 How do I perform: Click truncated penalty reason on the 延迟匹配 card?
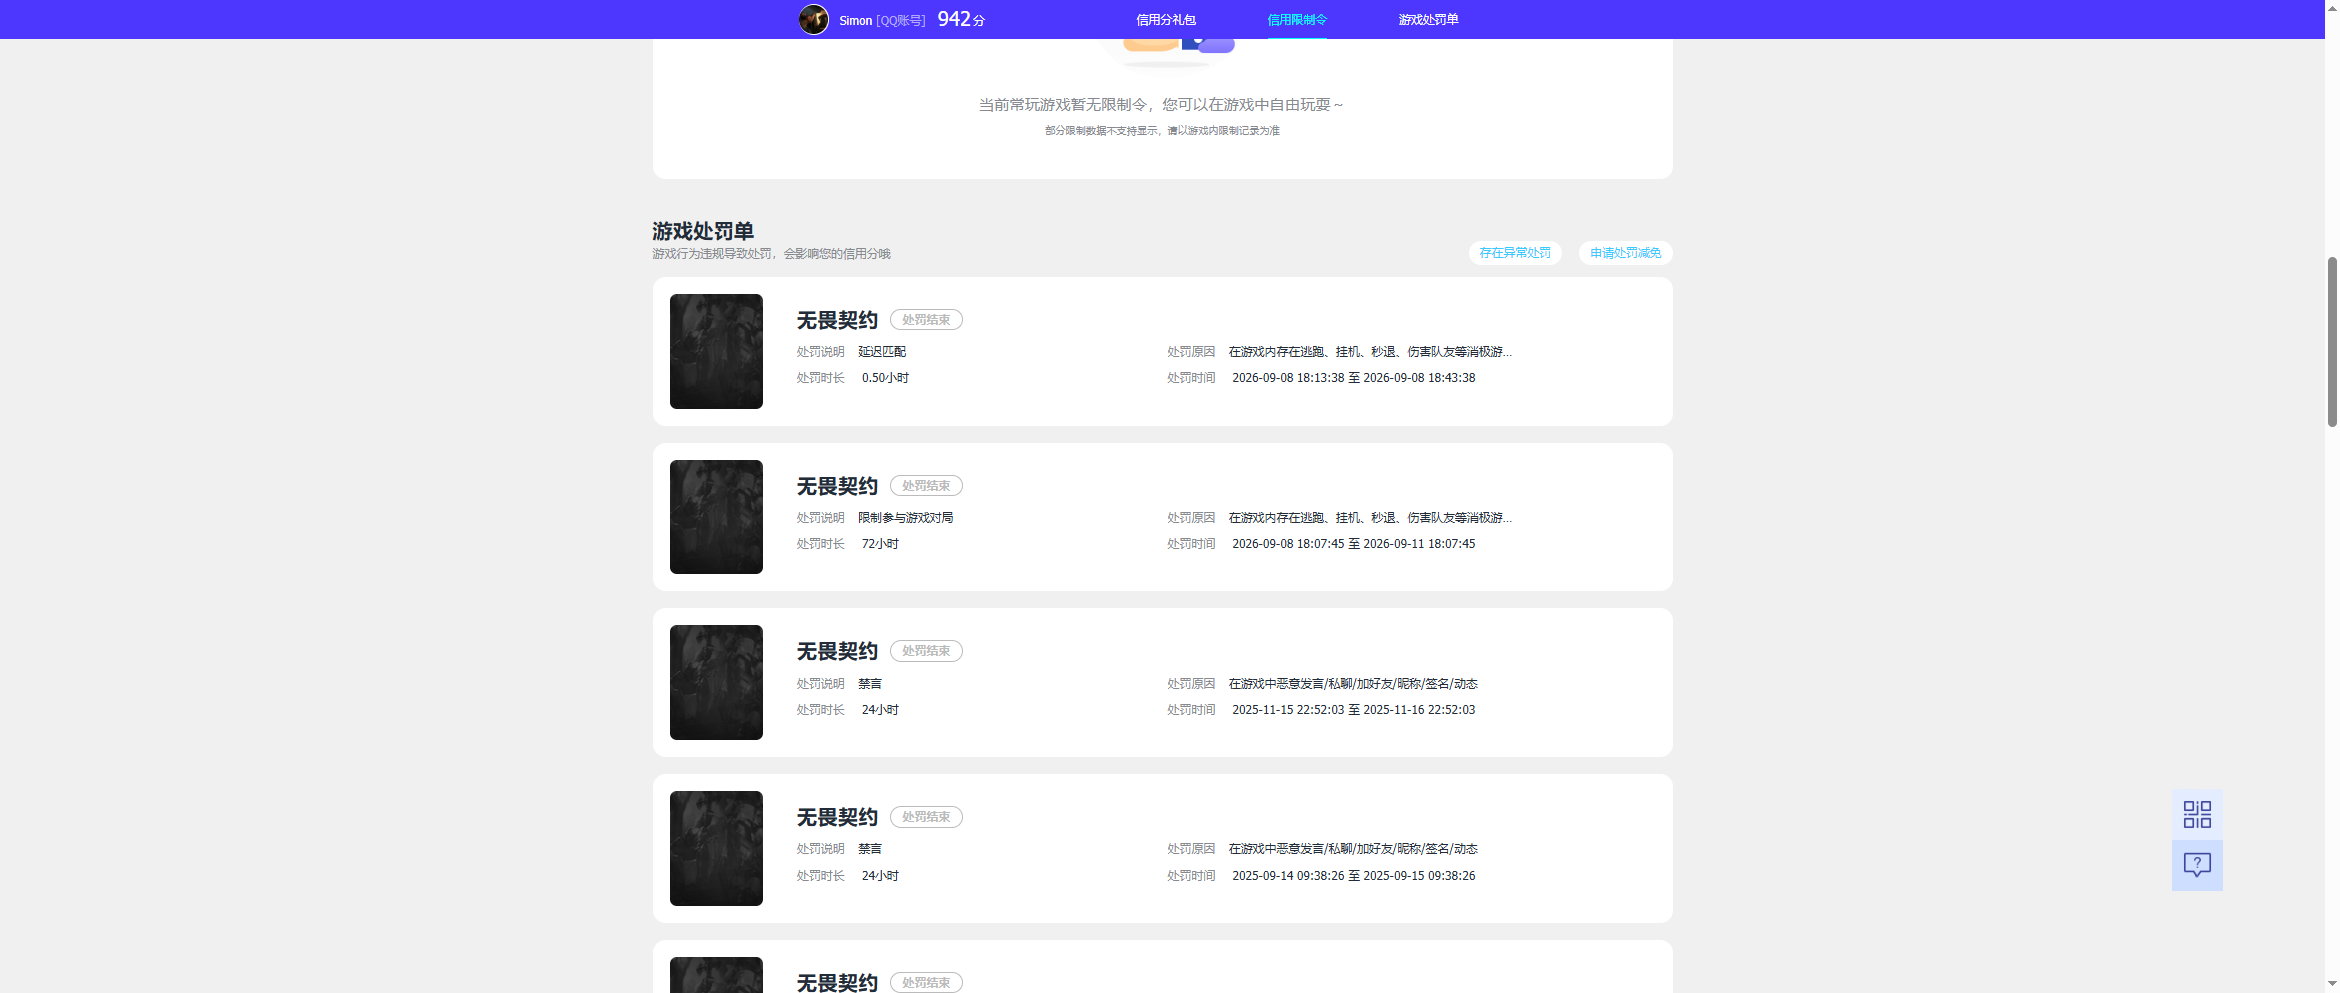tap(1370, 352)
